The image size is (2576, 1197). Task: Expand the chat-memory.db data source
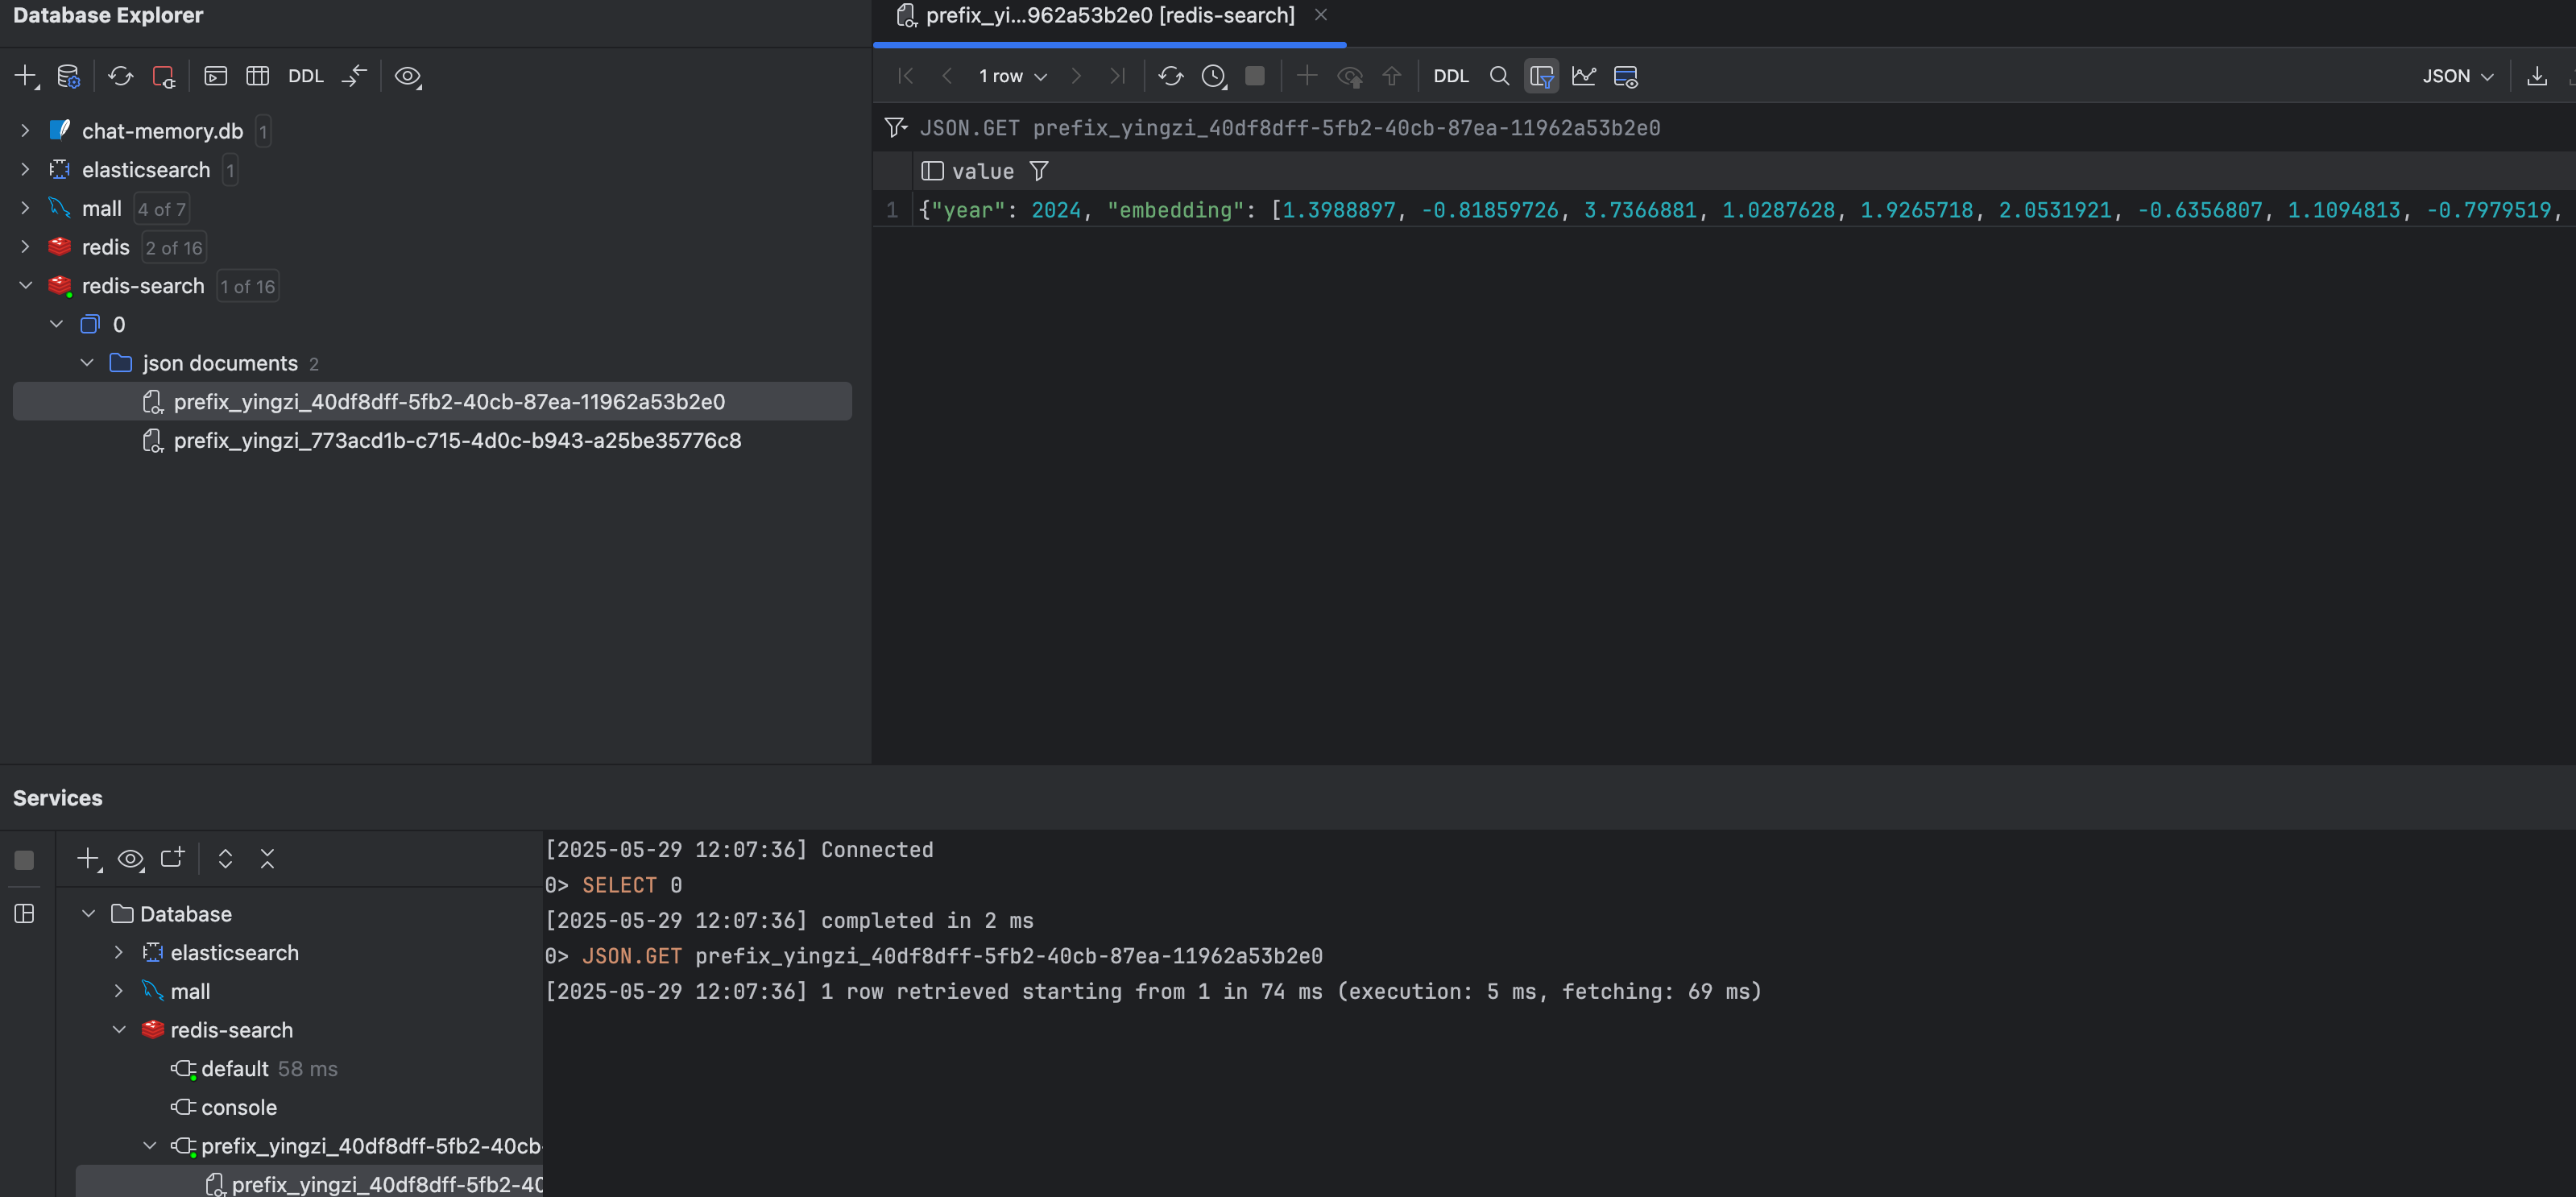pyautogui.click(x=25, y=131)
